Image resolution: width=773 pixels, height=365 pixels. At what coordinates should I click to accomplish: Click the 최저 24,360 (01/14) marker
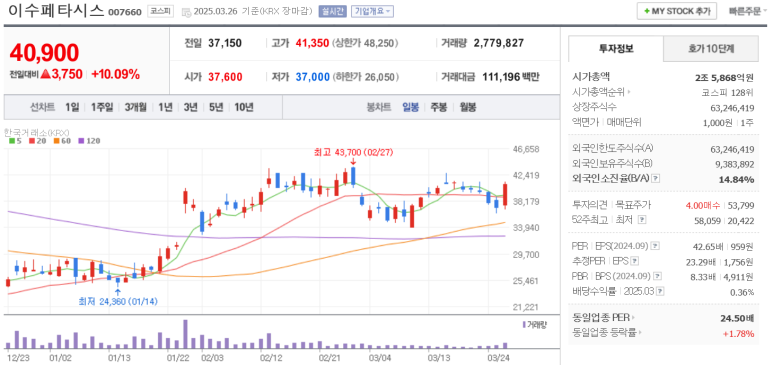tap(117, 300)
